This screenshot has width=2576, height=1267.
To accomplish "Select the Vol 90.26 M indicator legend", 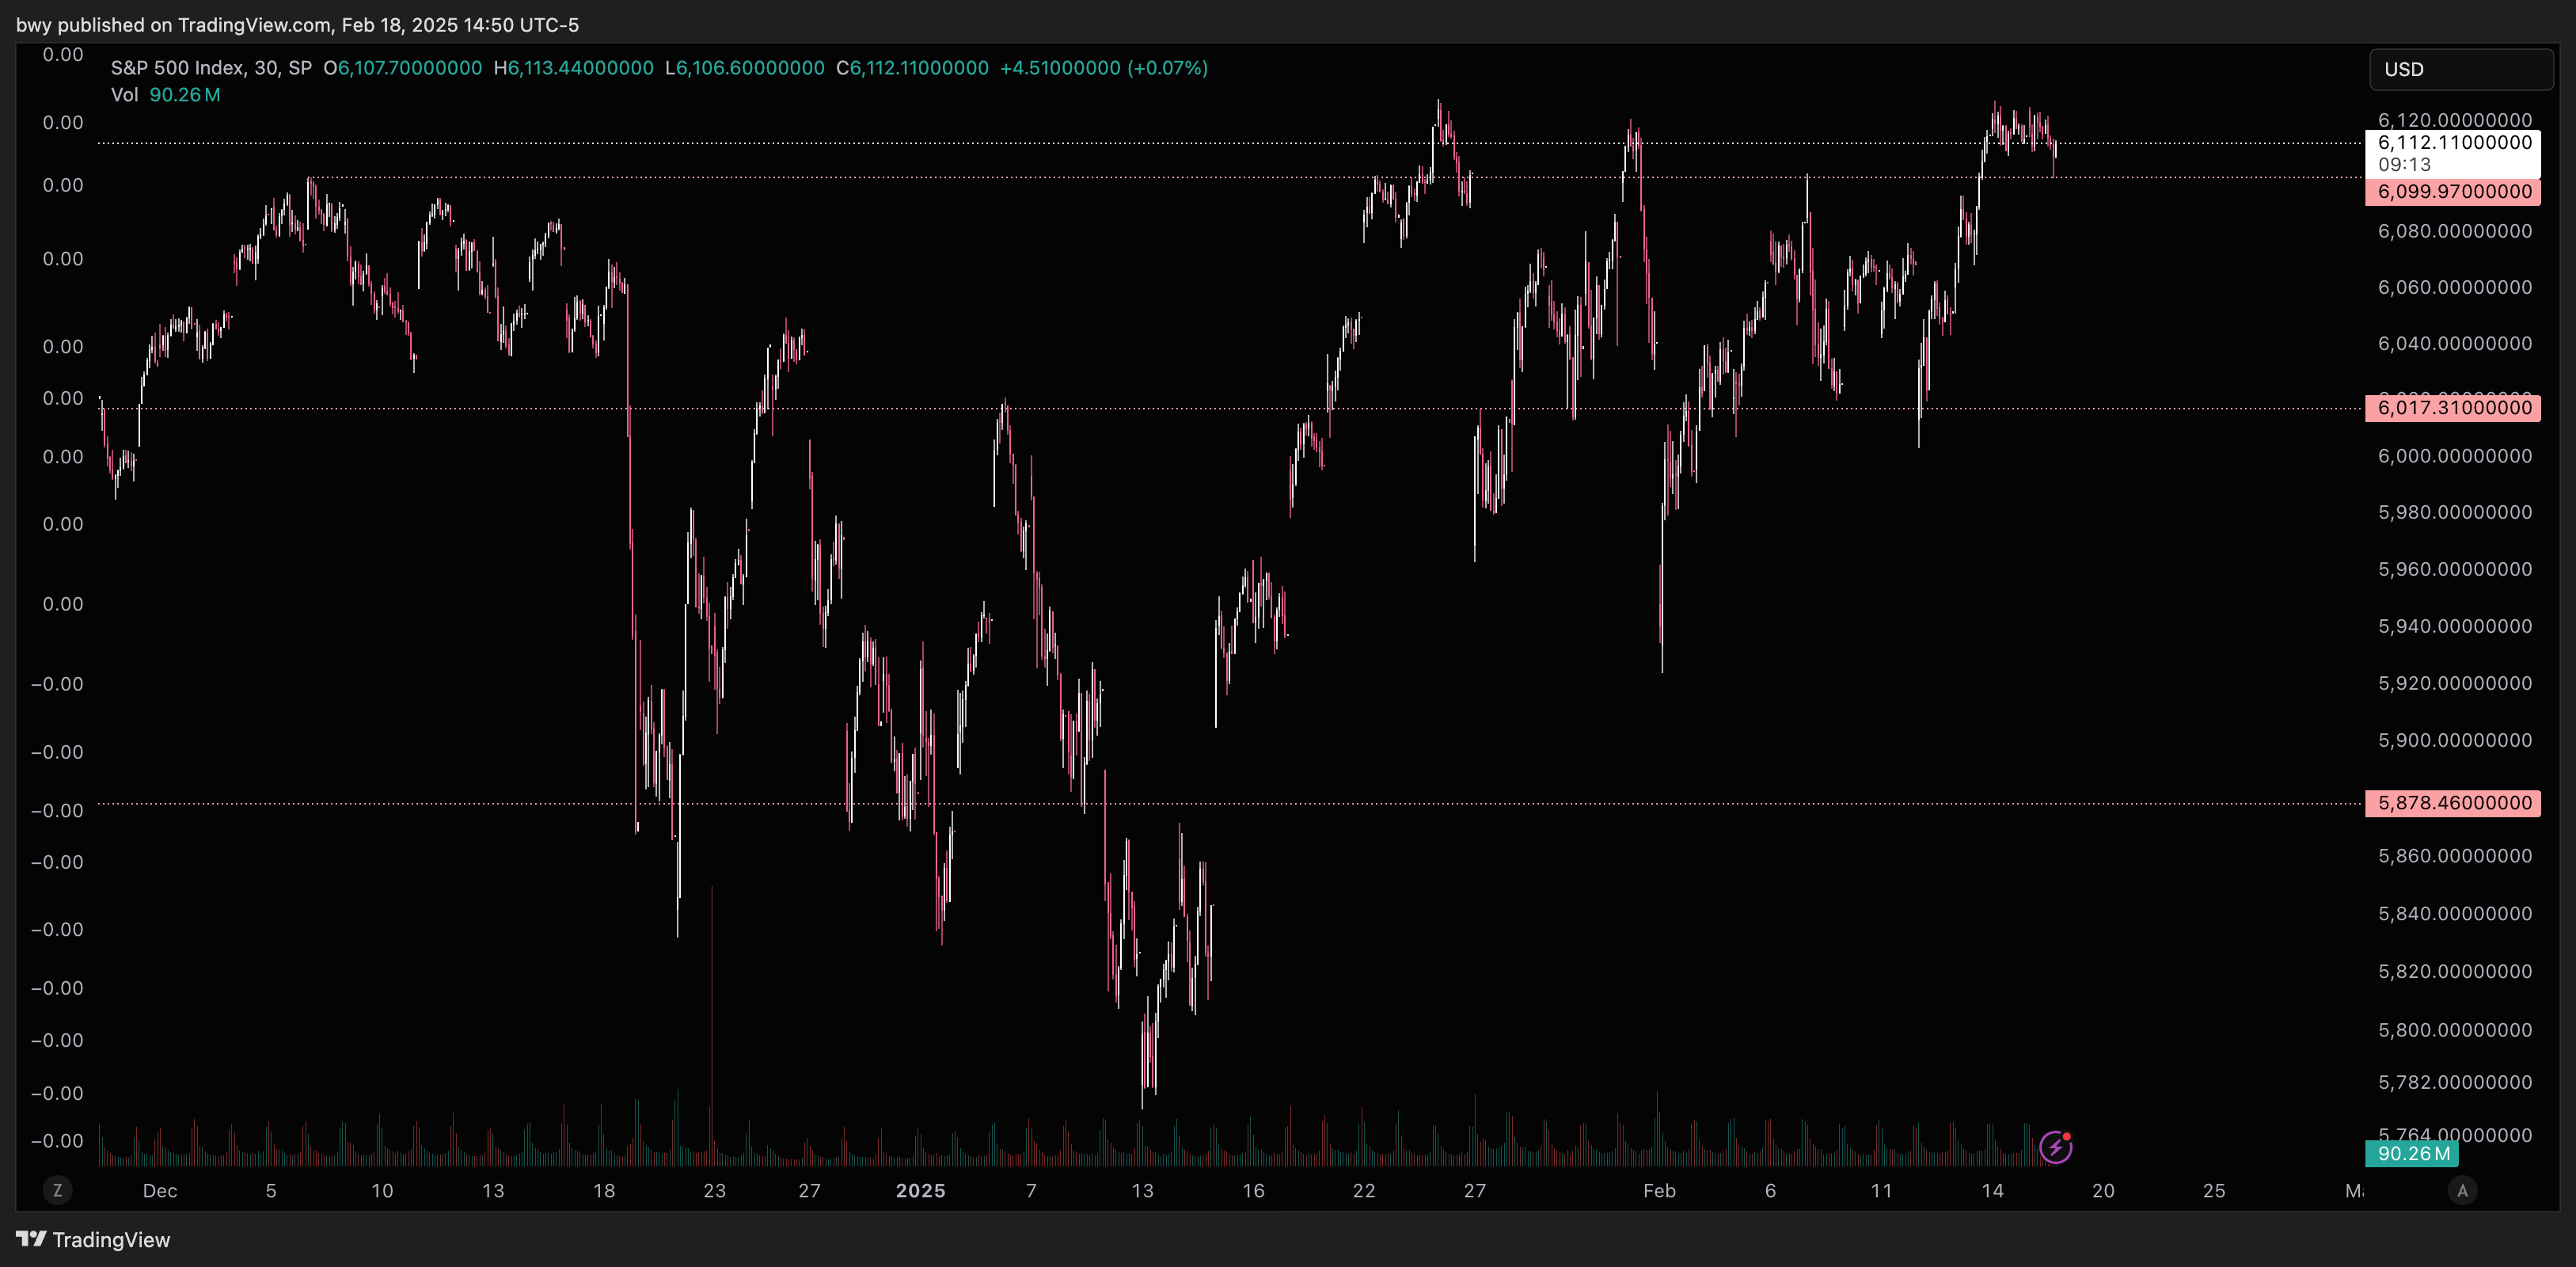I will (165, 95).
